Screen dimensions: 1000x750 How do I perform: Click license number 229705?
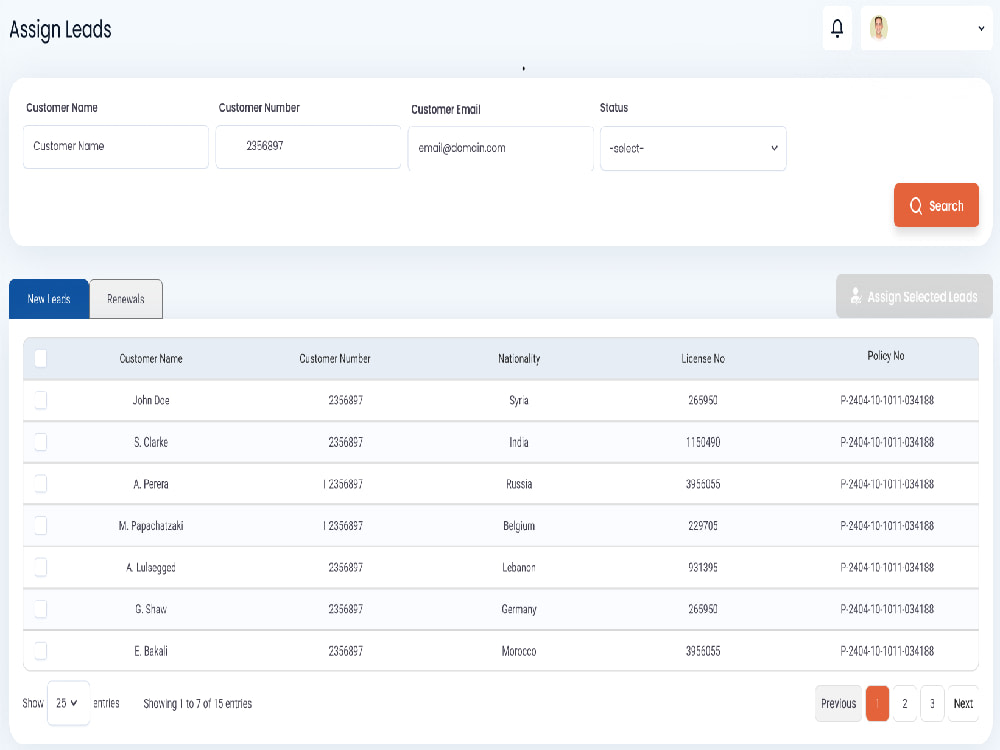[703, 526]
